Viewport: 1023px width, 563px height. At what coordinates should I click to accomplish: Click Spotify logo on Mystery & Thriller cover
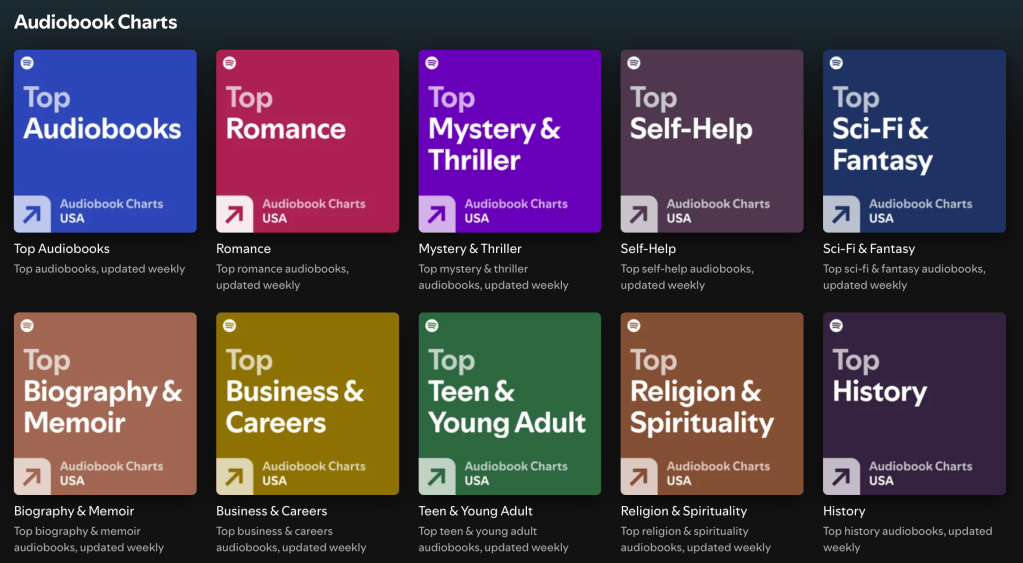click(432, 63)
